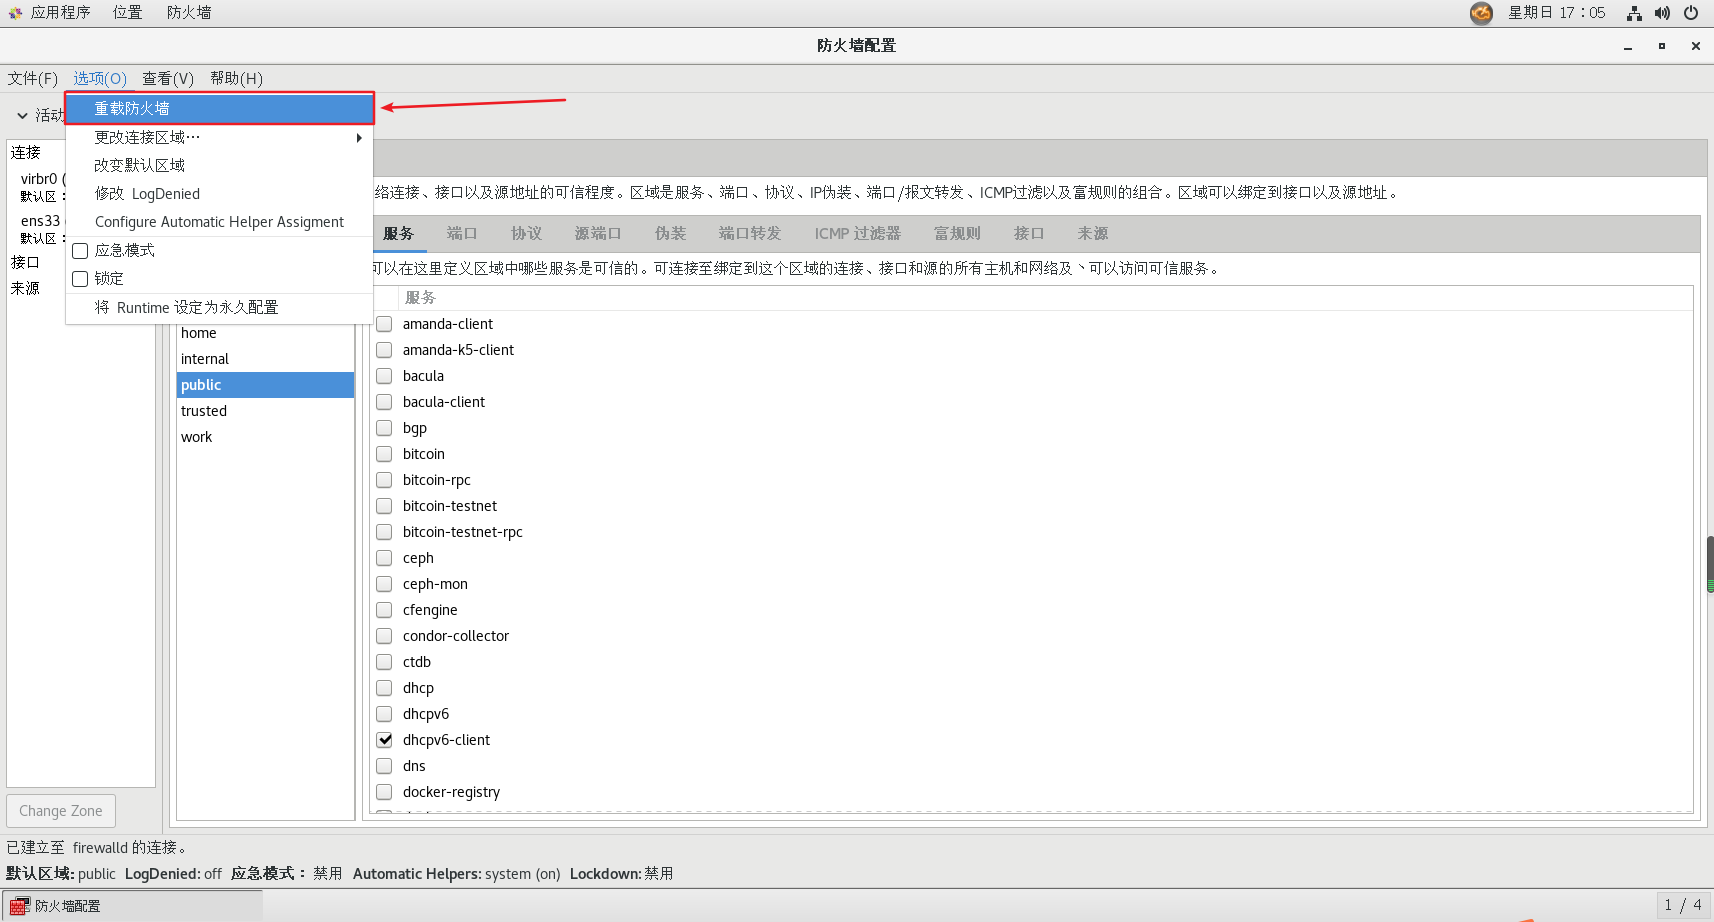Enable bitcoin service checkbox
1714x922 pixels.
click(384, 454)
